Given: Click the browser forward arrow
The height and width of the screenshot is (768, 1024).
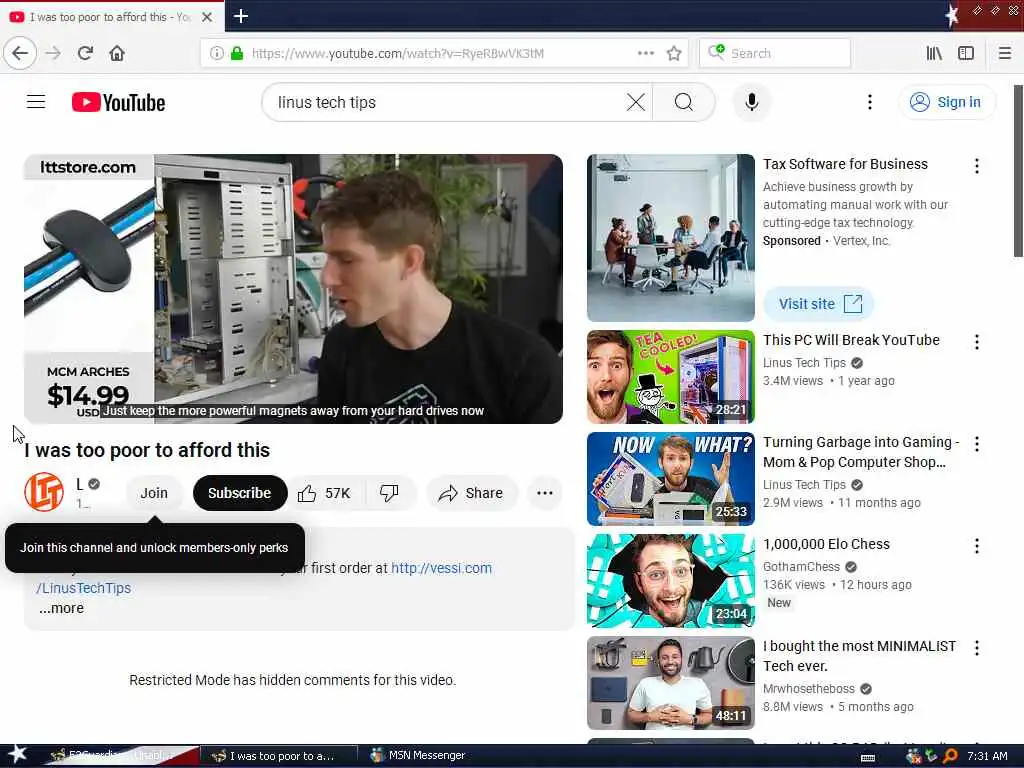Looking at the screenshot, I should point(54,53).
